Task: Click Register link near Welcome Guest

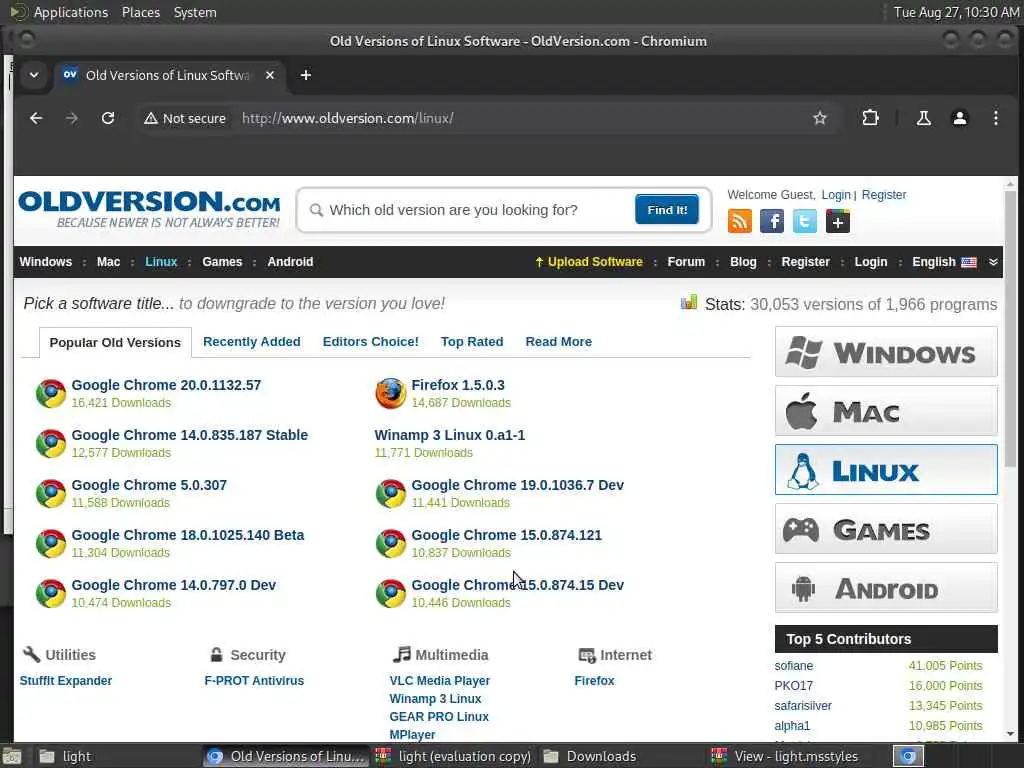Action: pos(884,195)
